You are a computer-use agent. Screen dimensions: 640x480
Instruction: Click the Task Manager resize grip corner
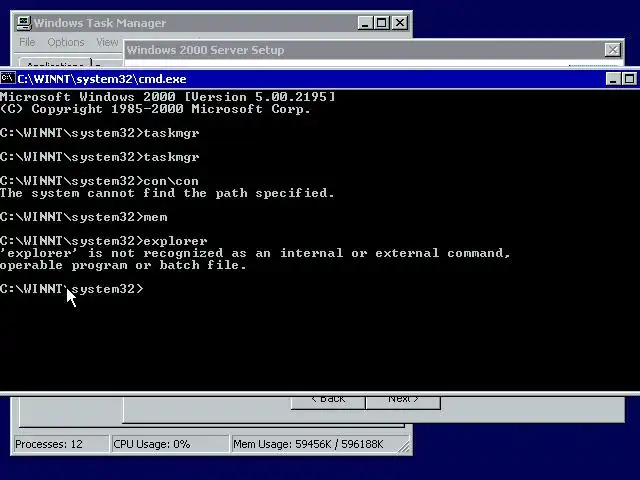(x=405, y=447)
